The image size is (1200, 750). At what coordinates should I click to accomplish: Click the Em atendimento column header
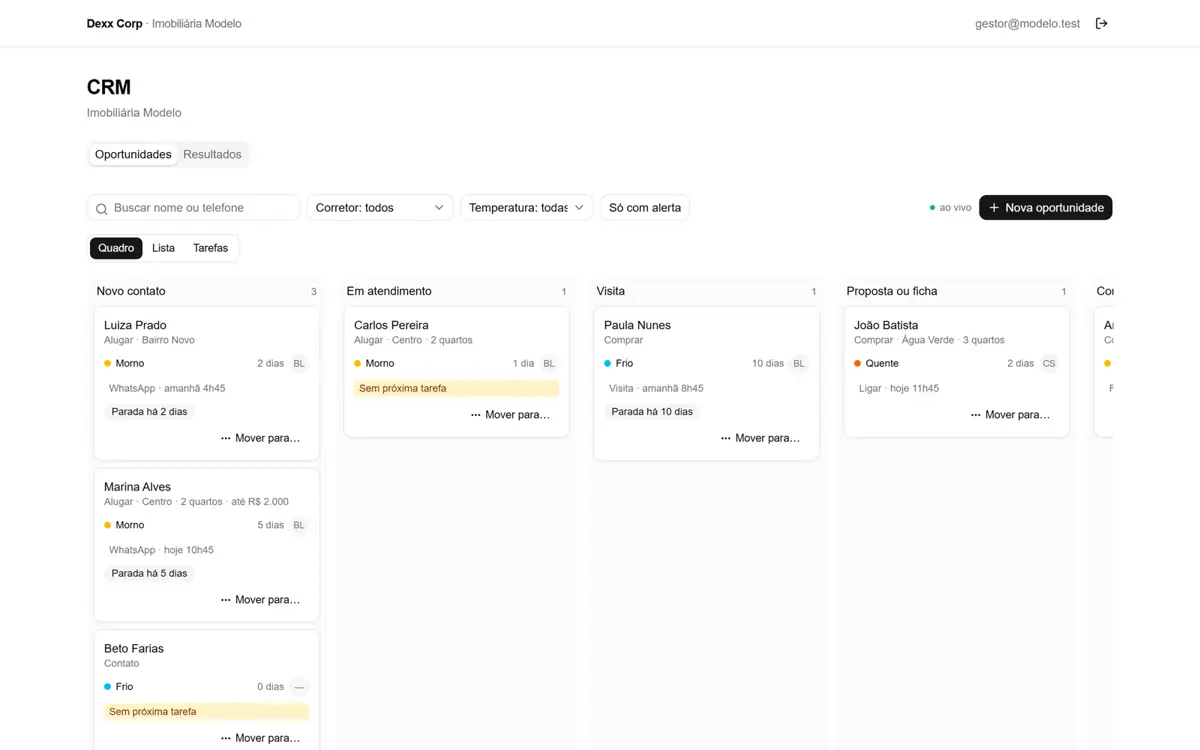tap(389, 291)
